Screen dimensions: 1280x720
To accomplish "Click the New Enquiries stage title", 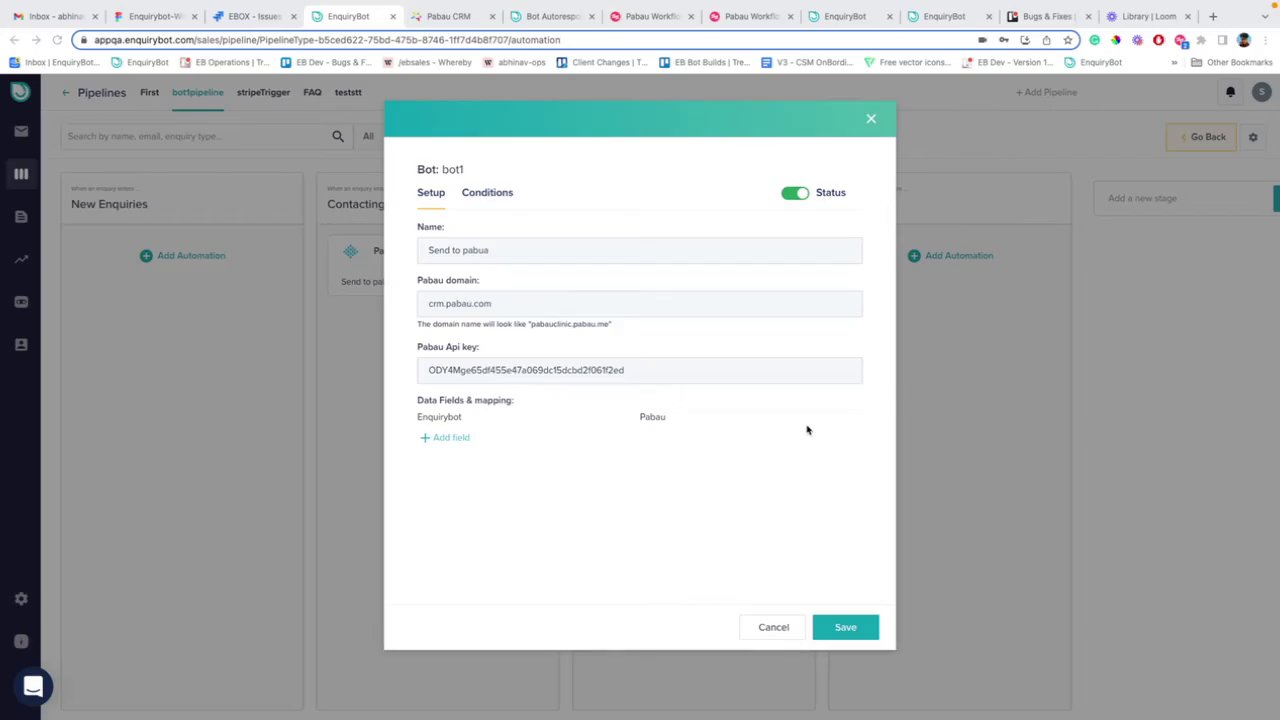I will coord(109,204).
